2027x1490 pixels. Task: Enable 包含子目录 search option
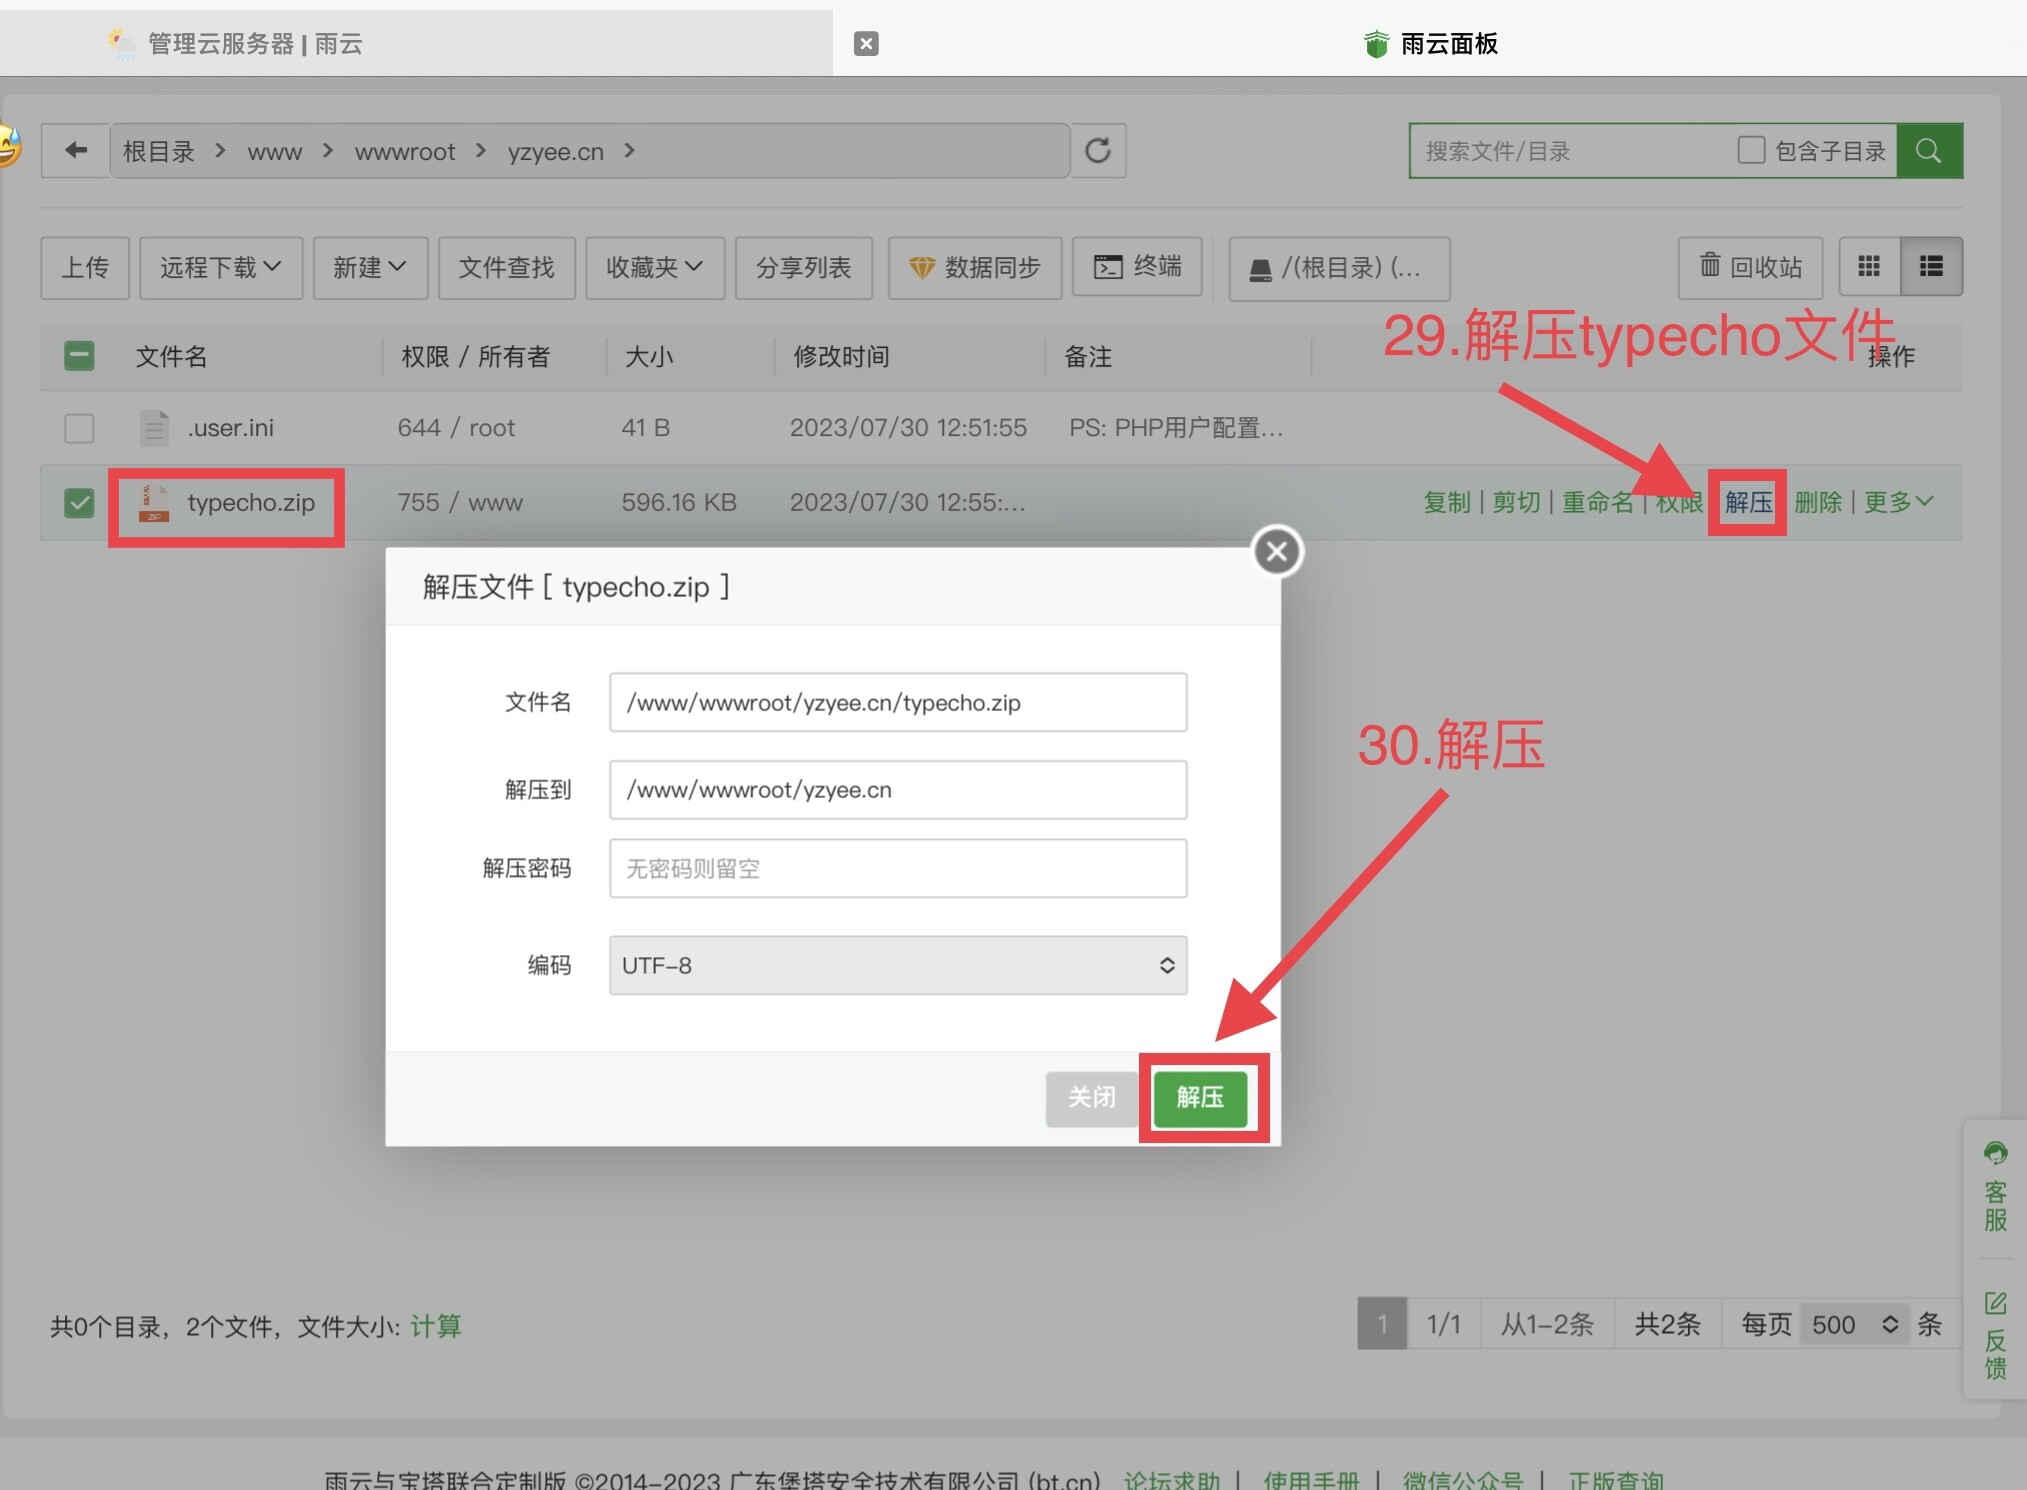1751,150
